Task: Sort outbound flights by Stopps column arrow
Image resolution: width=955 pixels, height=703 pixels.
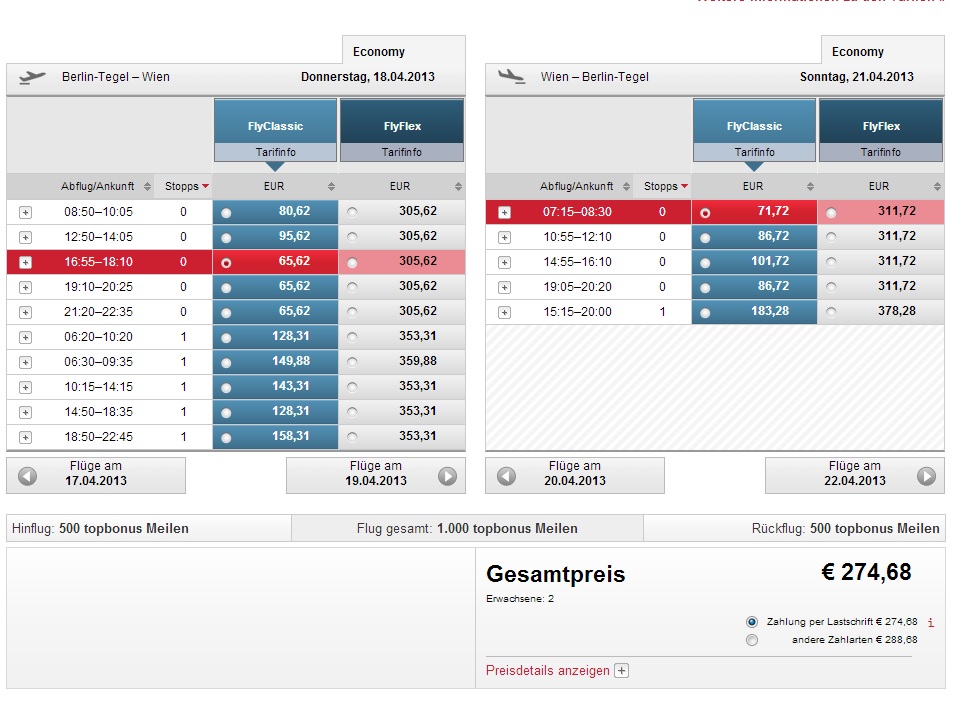Action: pos(205,186)
